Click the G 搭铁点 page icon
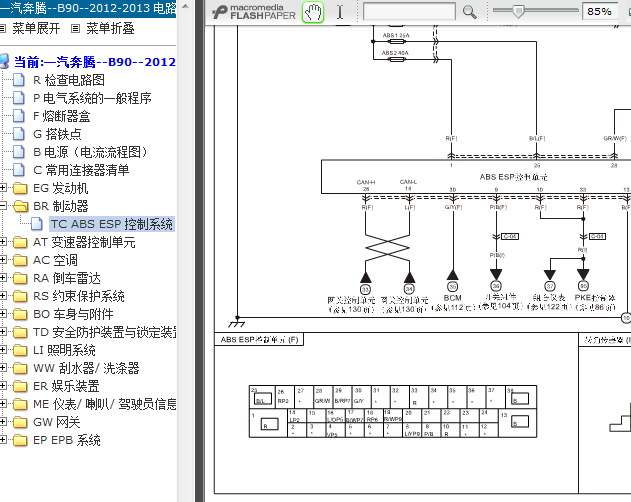 point(19,134)
